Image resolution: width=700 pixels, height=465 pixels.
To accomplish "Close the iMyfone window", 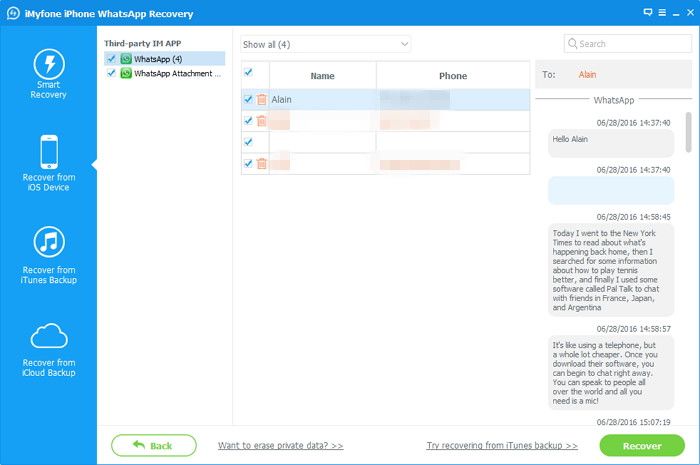I will click(x=690, y=12).
